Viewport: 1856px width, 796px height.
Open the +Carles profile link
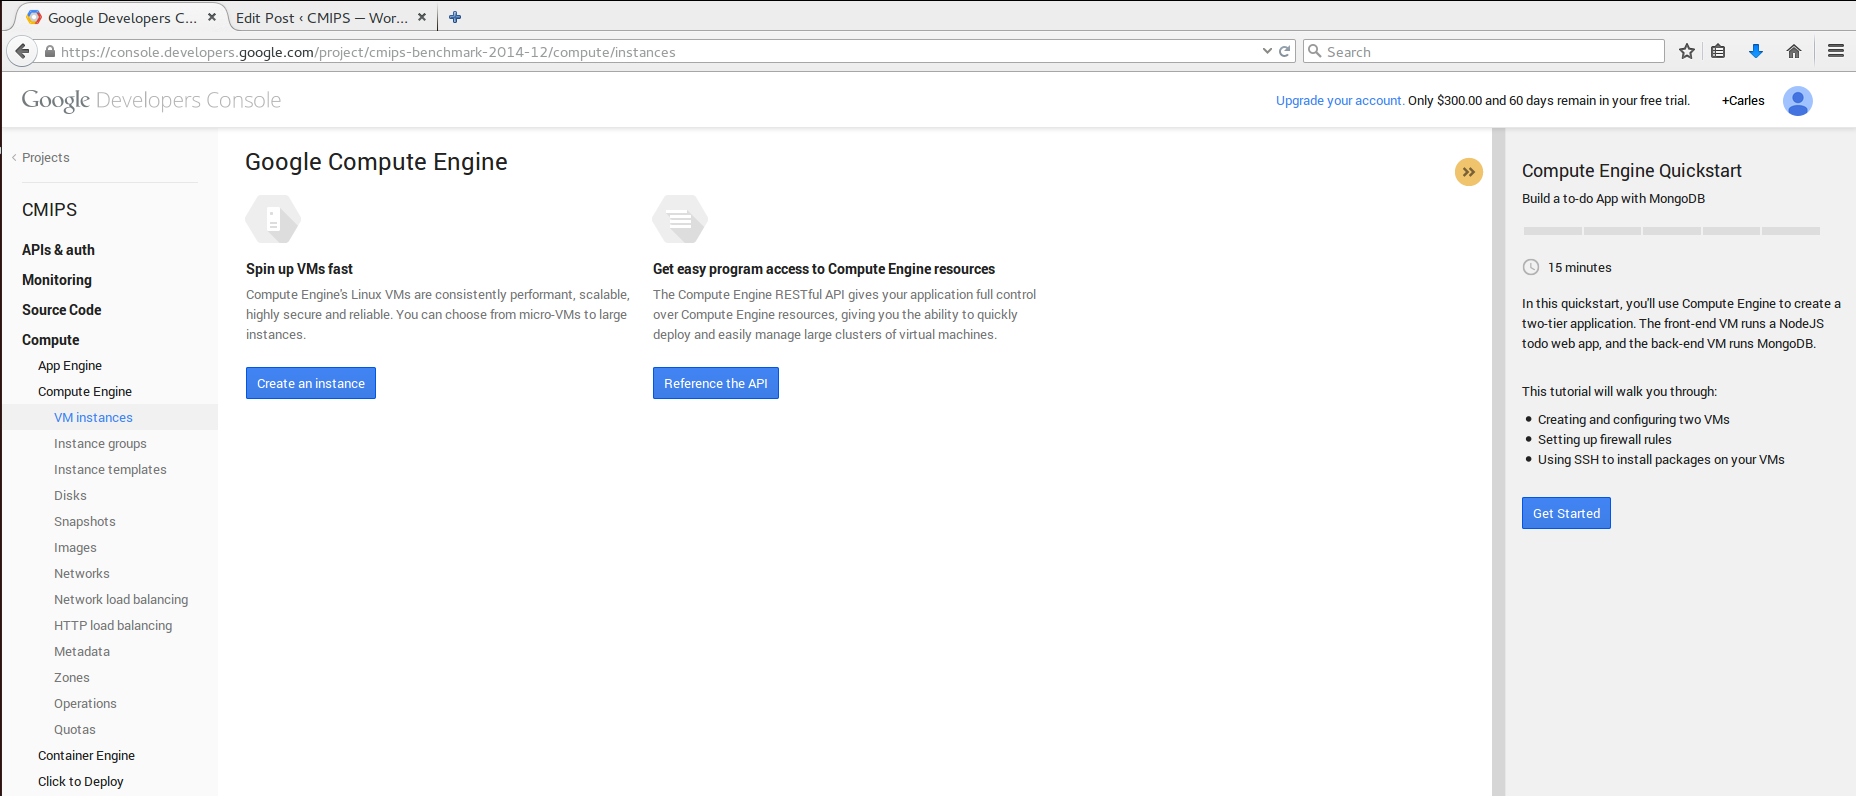[1743, 101]
